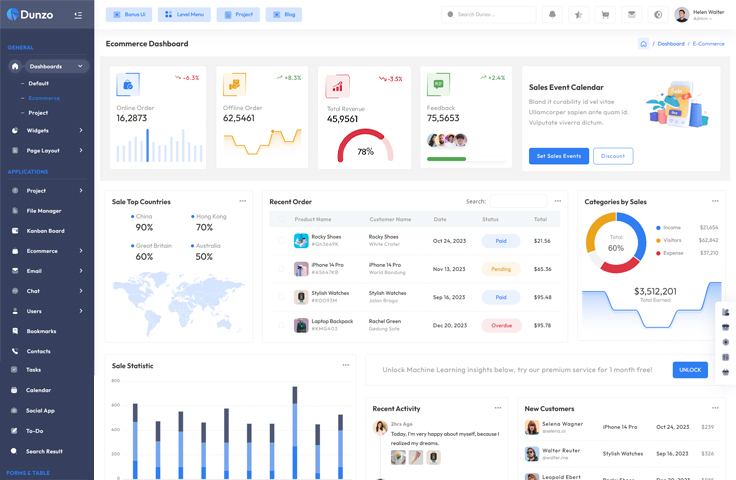Select all orders via header checkbox

coord(281,219)
